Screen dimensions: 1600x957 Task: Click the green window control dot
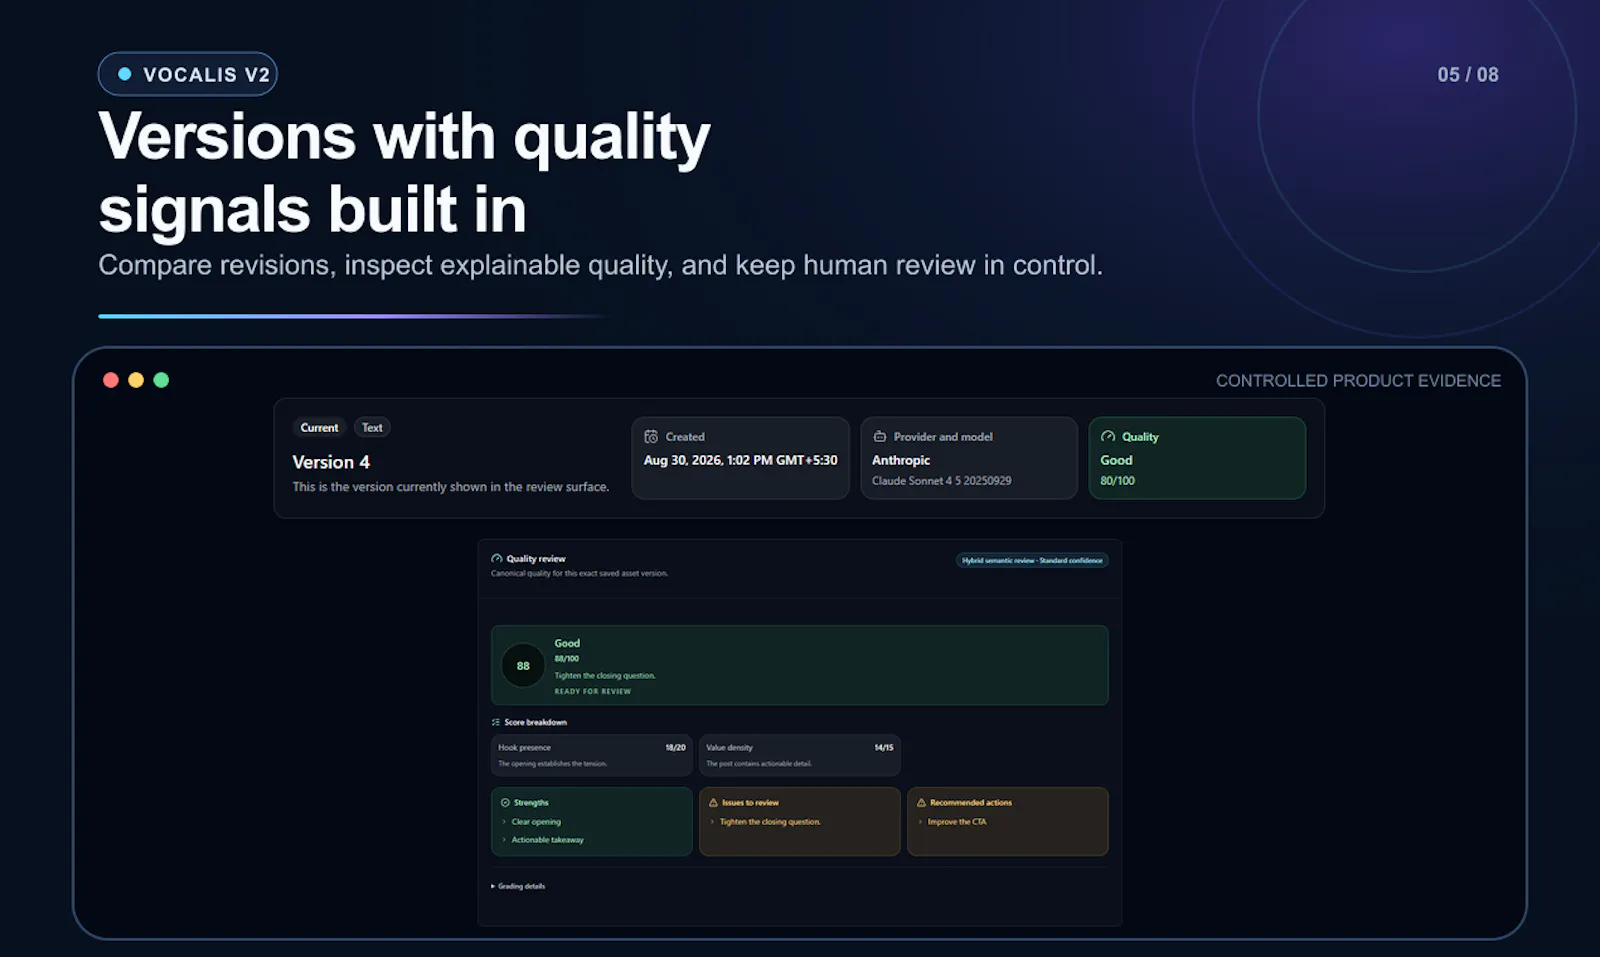click(x=161, y=380)
